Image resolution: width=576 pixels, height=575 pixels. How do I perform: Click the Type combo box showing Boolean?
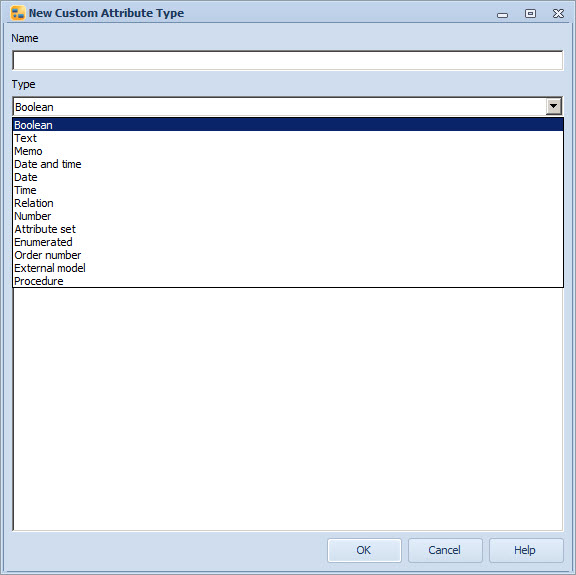(288, 107)
